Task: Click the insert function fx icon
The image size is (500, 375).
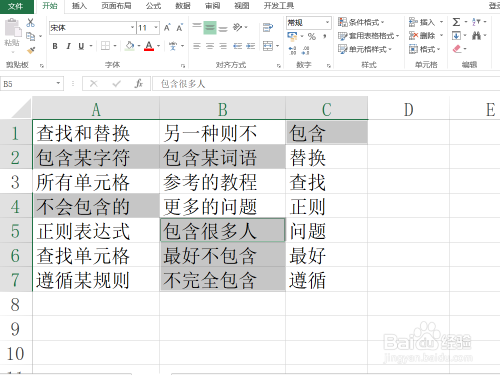Action: pyautogui.click(x=139, y=83)
